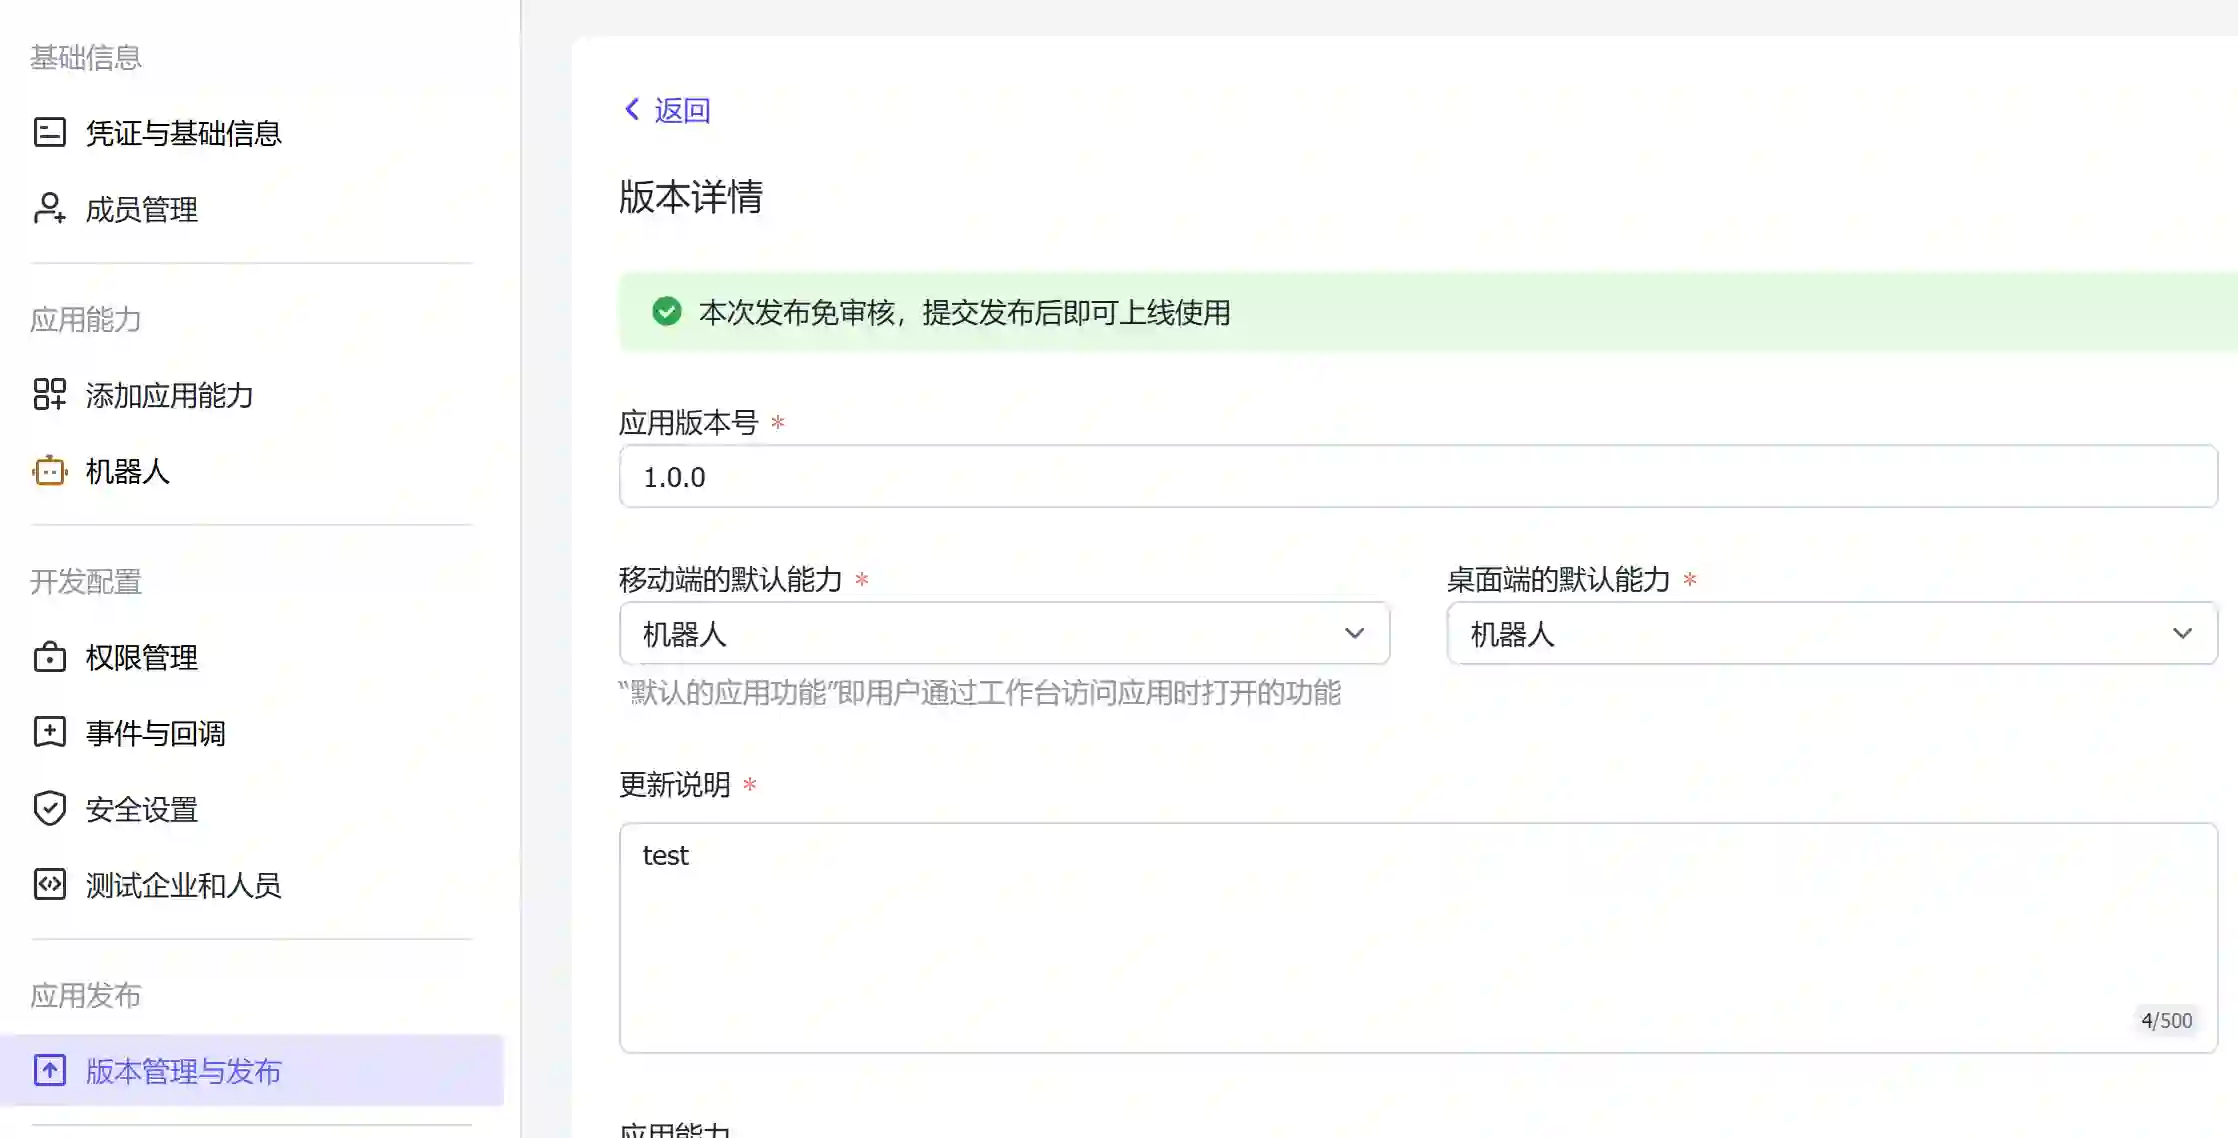This screenshot has height=1138, width=2238.
Task: Click the add app capability grid icon
Action: point(49,394)
